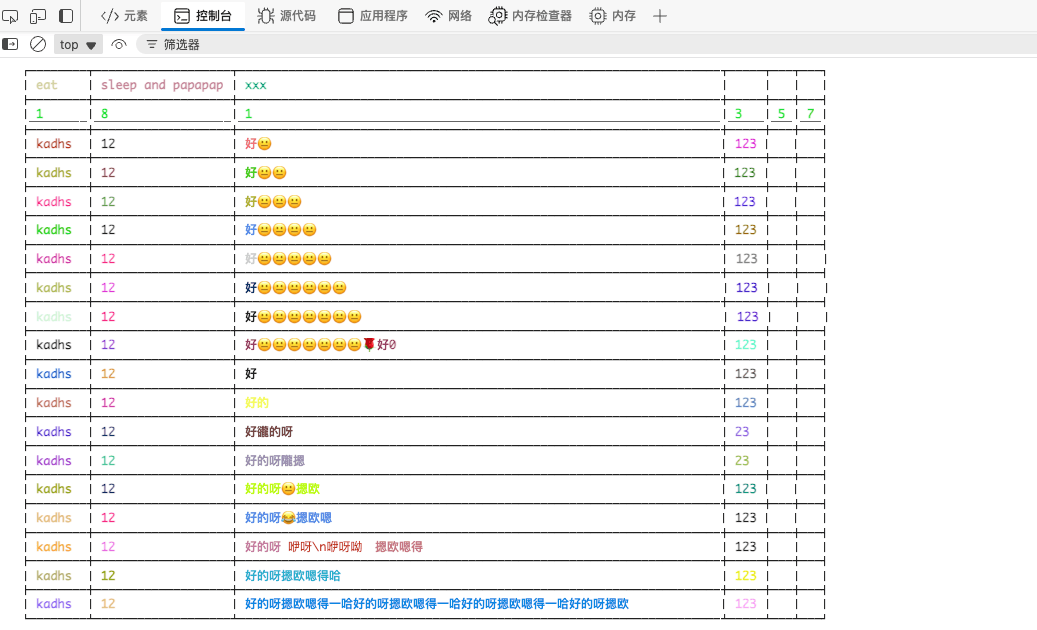This screenshot has width=1037, height=630.
Task: Click the bug icon of 源代码 tab
Action: pos(266,16)
